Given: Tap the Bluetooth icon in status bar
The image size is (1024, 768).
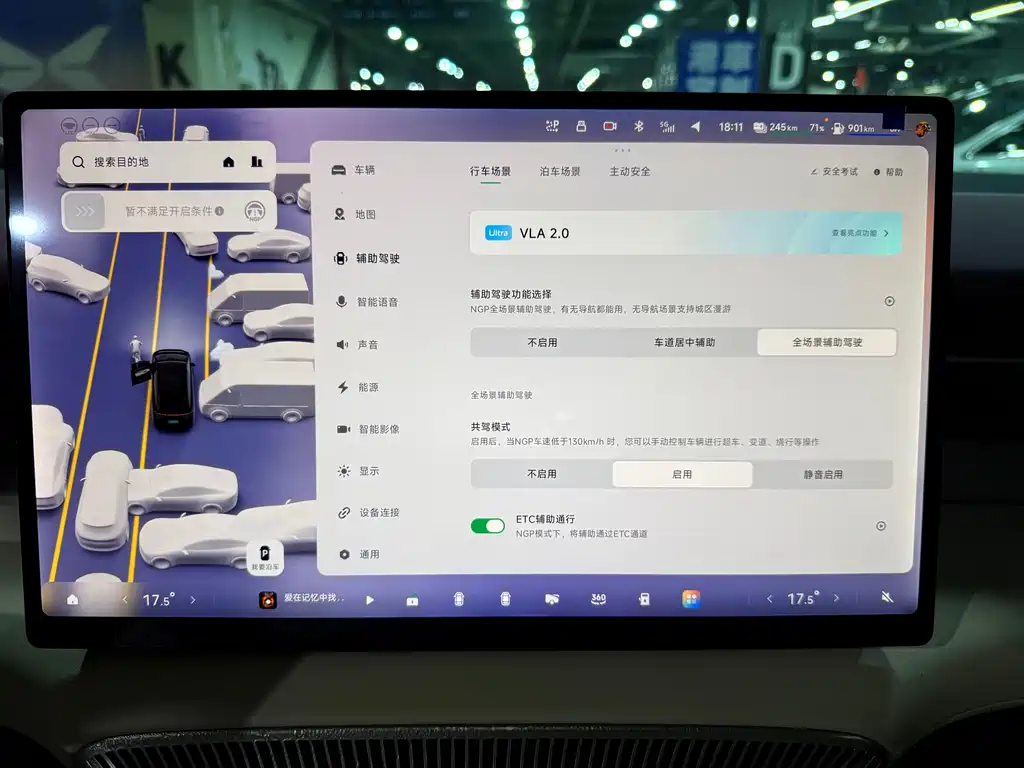Looking at the screenshot, I should coord(639,126).
